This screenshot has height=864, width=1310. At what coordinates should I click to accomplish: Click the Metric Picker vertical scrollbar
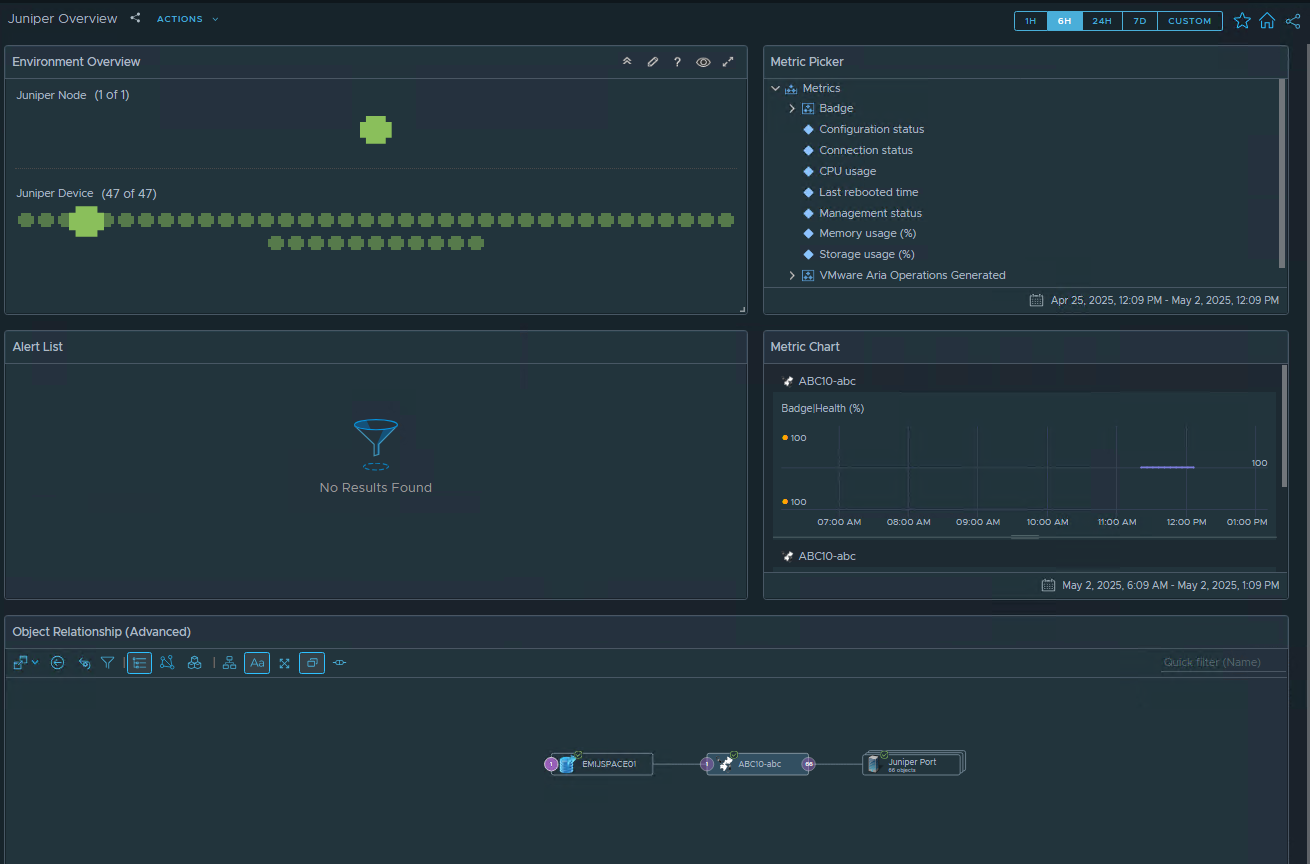(1282, 173)
